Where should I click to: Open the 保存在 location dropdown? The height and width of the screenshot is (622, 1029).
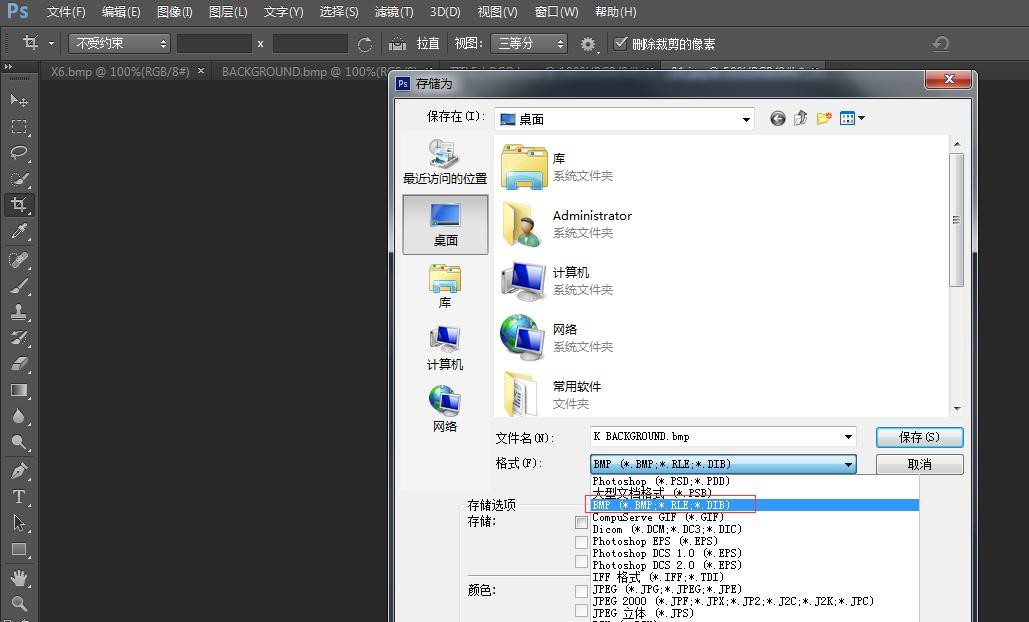click(746, 118)
